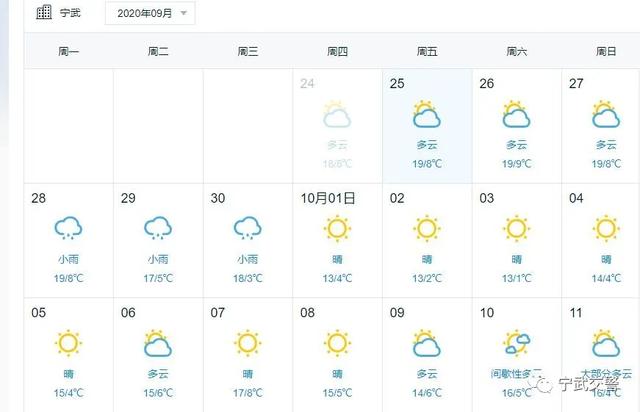Select the day 26 calendar cell

(x=516, y=125)
